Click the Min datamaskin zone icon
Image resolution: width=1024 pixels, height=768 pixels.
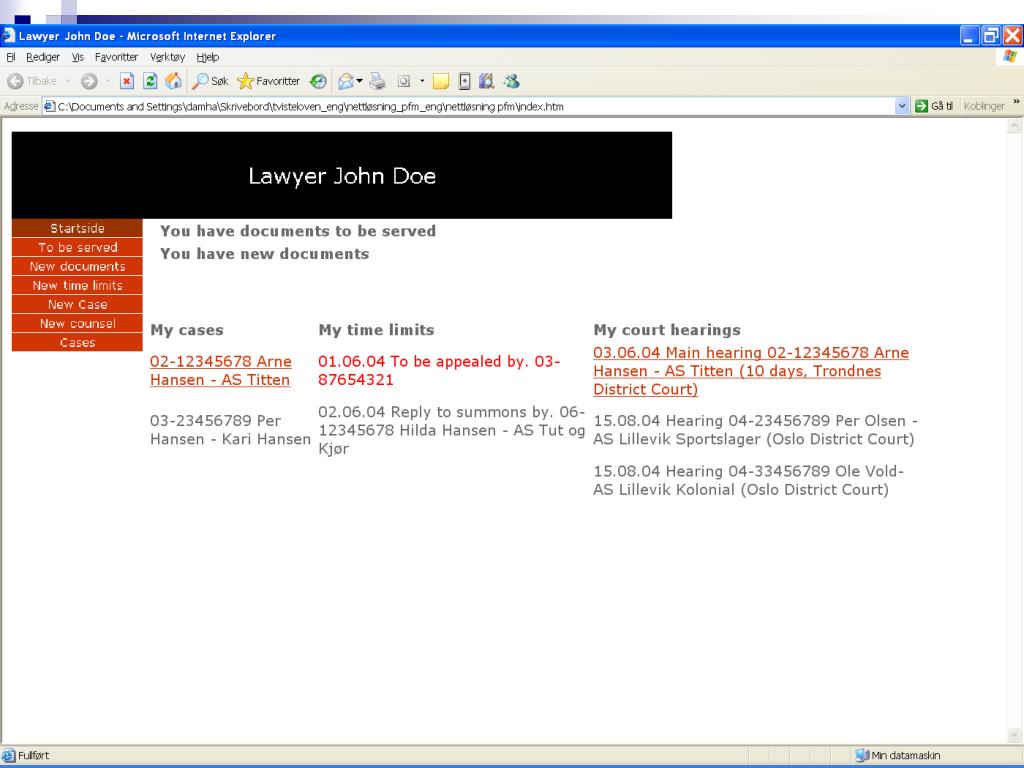862,755
